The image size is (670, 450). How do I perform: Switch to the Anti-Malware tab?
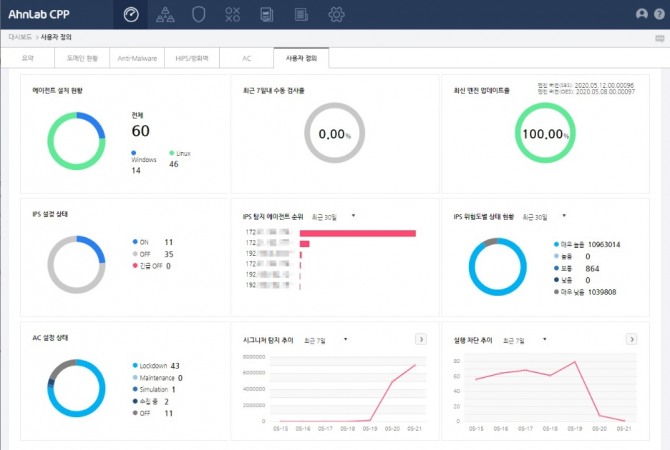135,59
